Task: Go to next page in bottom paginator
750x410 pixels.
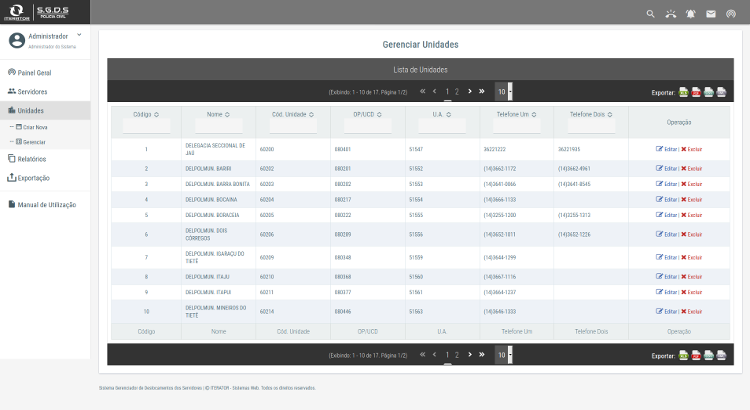Action: (x=470, y=355)
